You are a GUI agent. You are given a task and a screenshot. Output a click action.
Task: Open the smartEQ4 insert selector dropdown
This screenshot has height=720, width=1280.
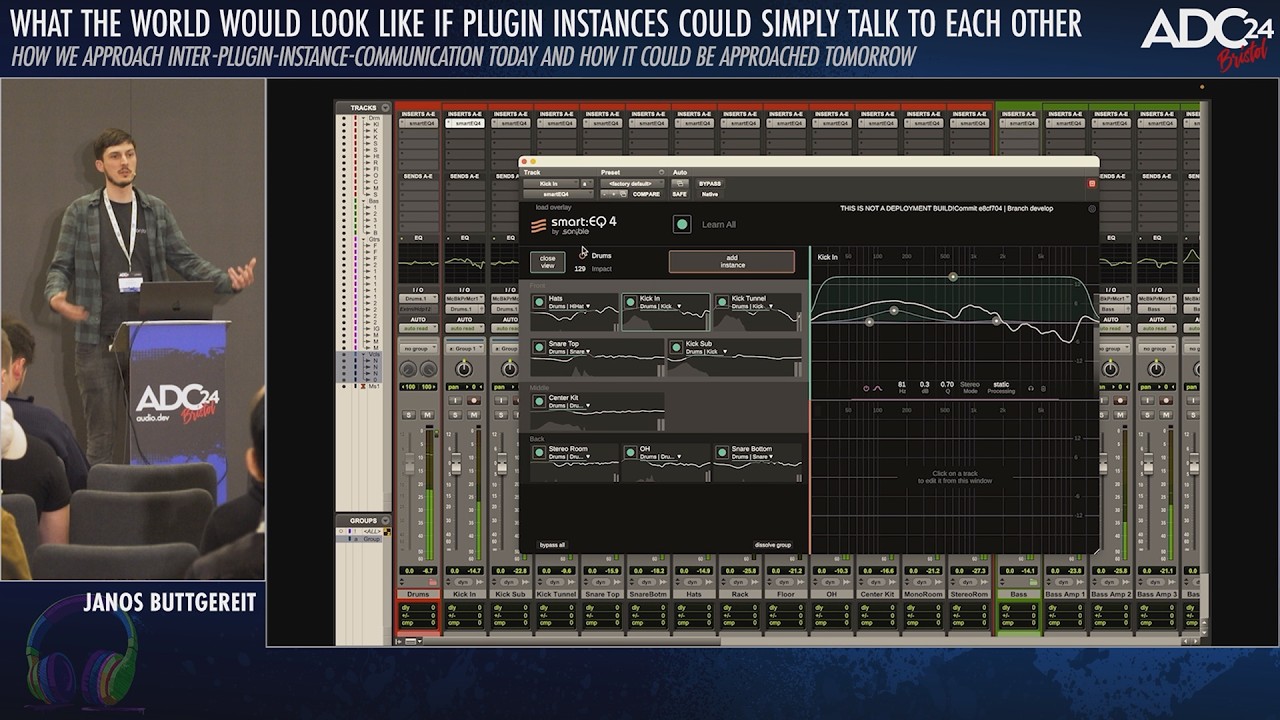click(x=557, y=194)
